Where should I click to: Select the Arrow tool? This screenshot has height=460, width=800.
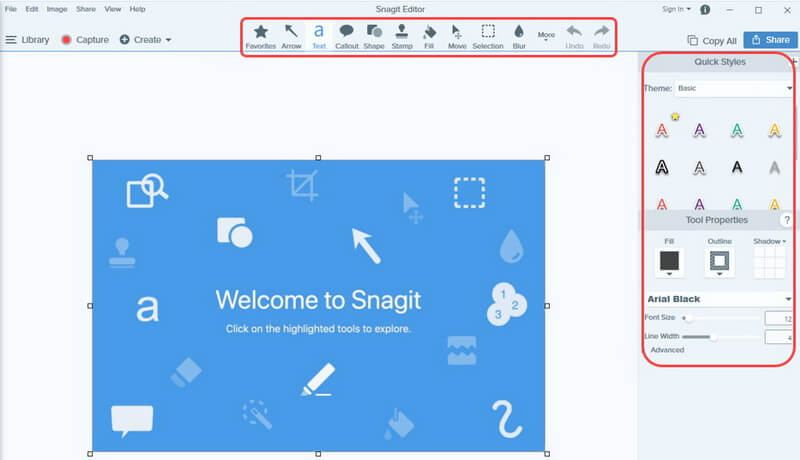point(291,37)
